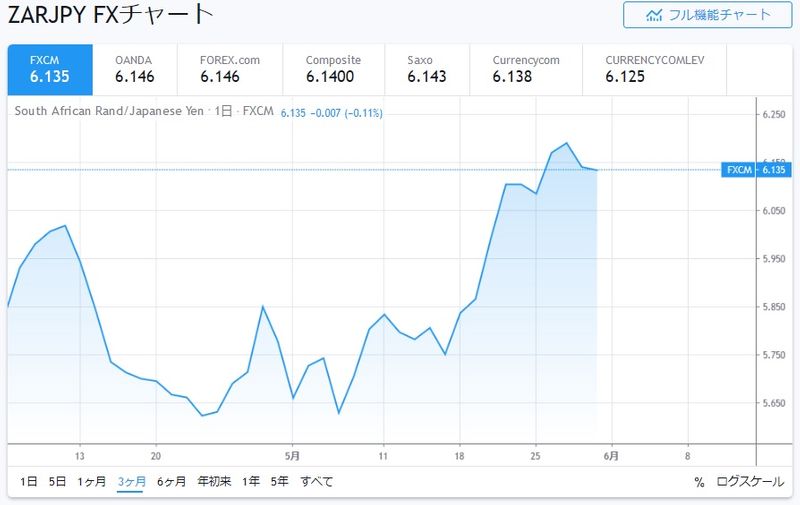The image size is (800, 505).
Task: Toggle the ログスケール log scale
Action: (x=750, y=482)
